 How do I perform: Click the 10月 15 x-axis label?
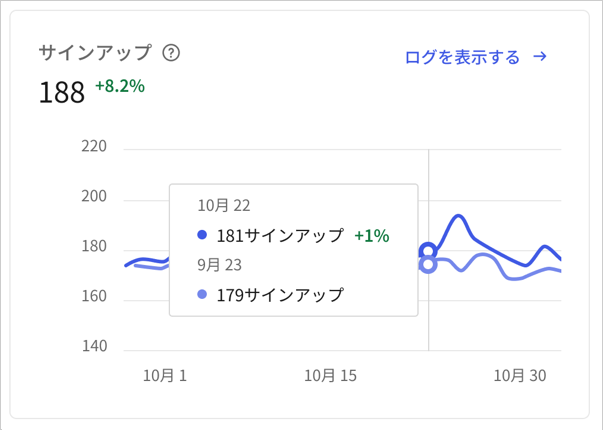[330, 375]
